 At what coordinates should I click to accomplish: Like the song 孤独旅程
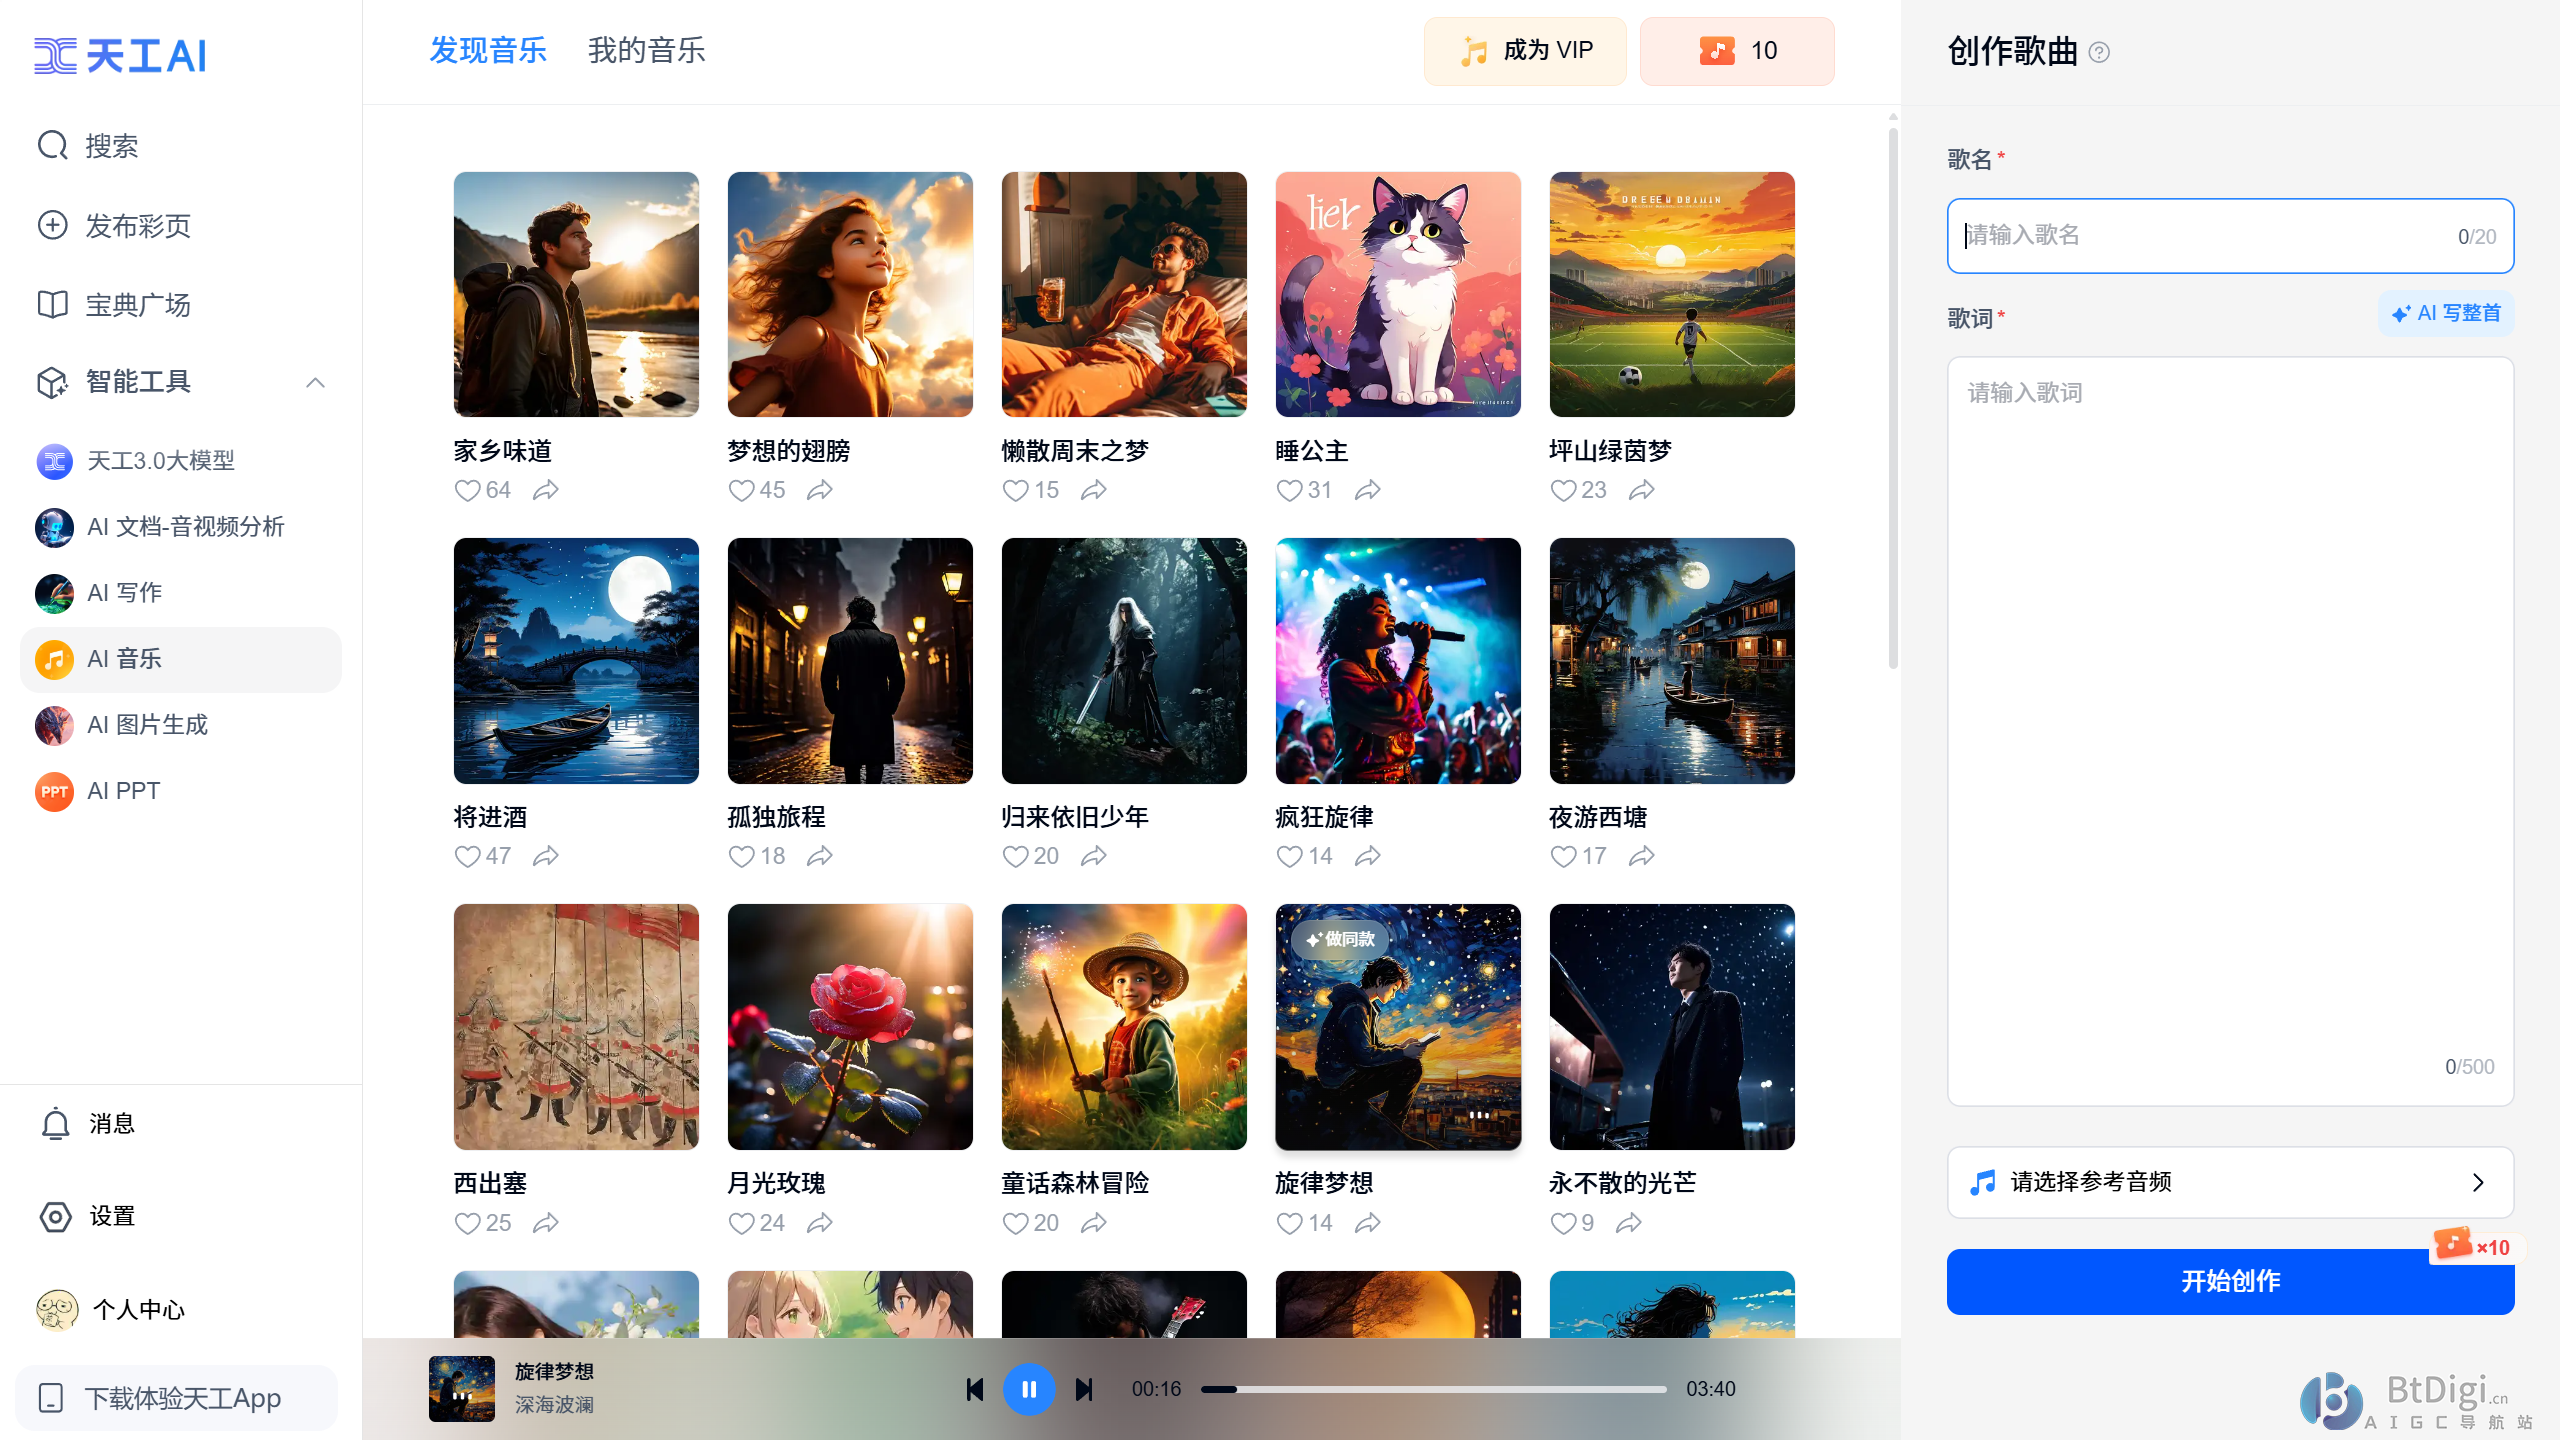[742, 857]
